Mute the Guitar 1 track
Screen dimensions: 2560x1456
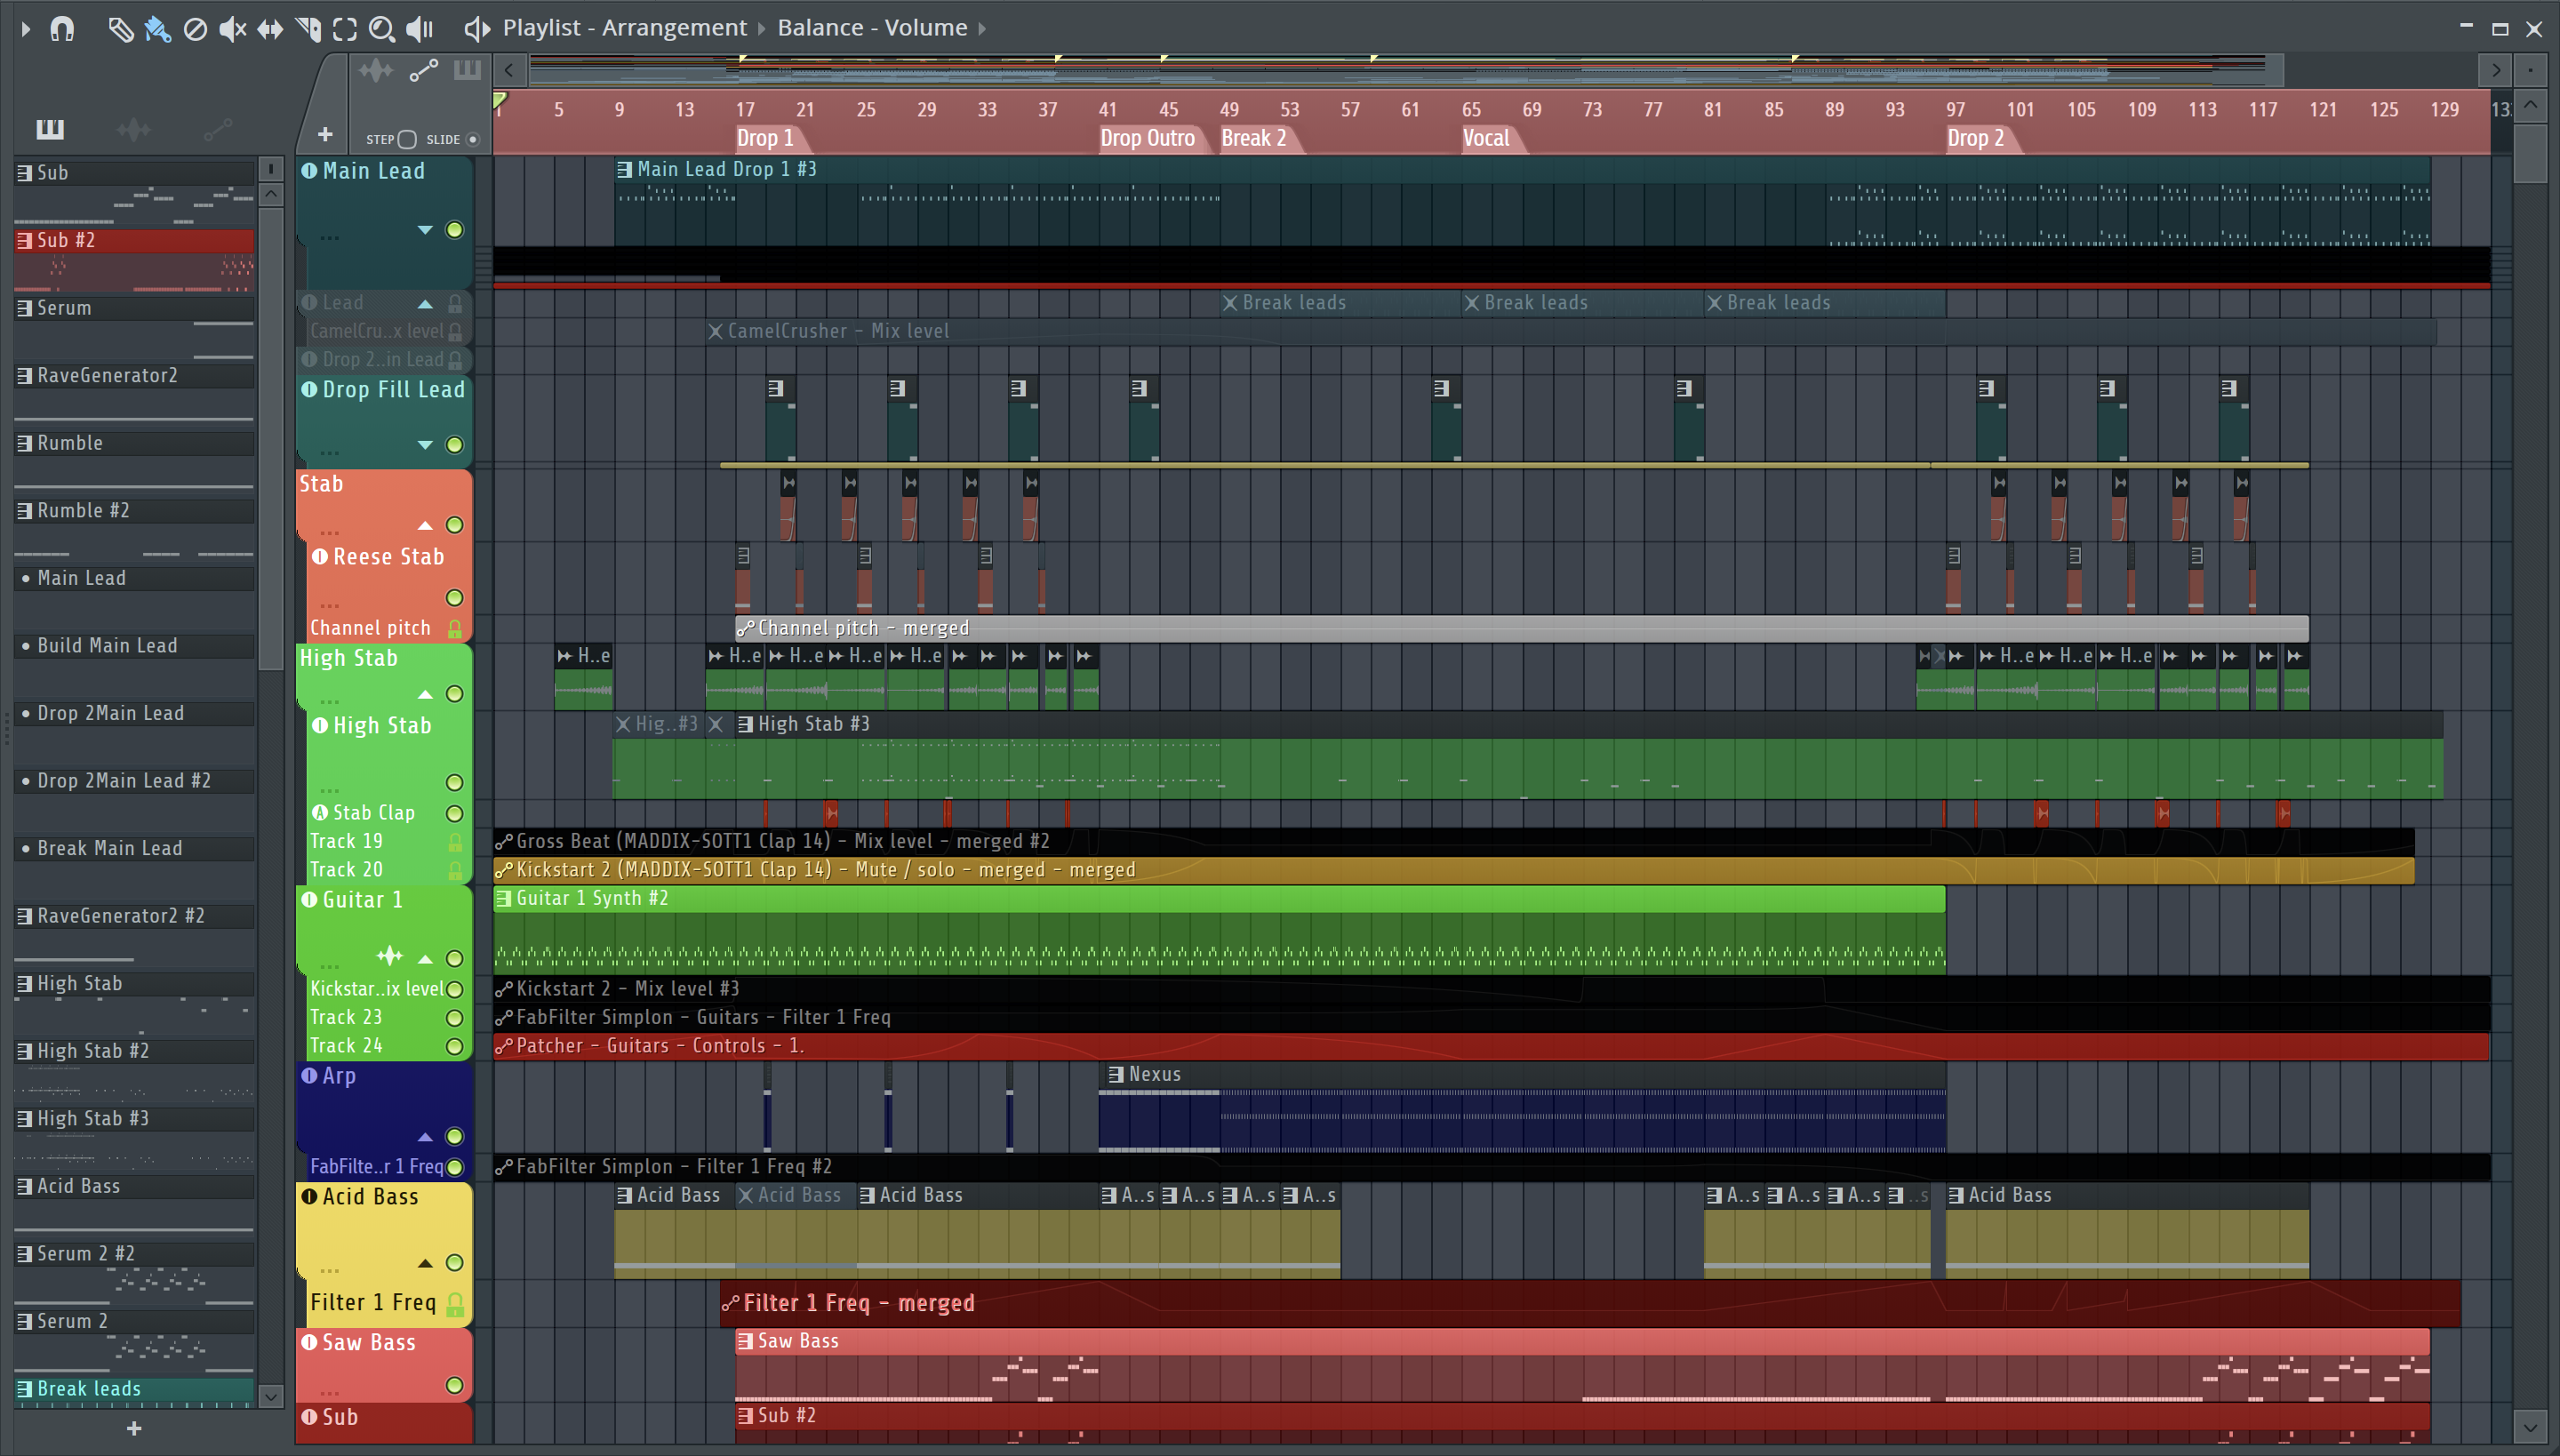(x=454, y=959)
